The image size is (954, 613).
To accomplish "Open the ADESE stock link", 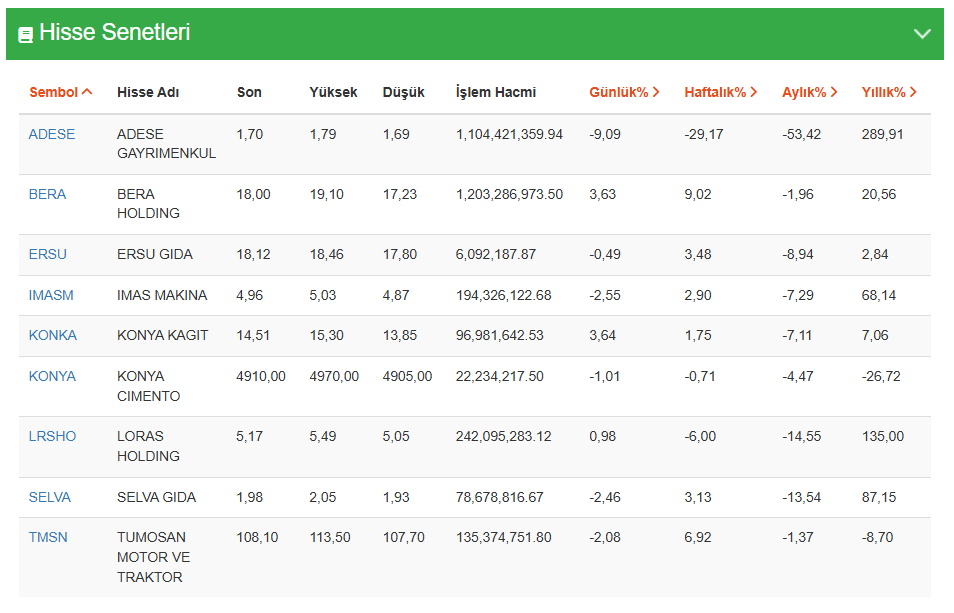I will tap(52, 134).
